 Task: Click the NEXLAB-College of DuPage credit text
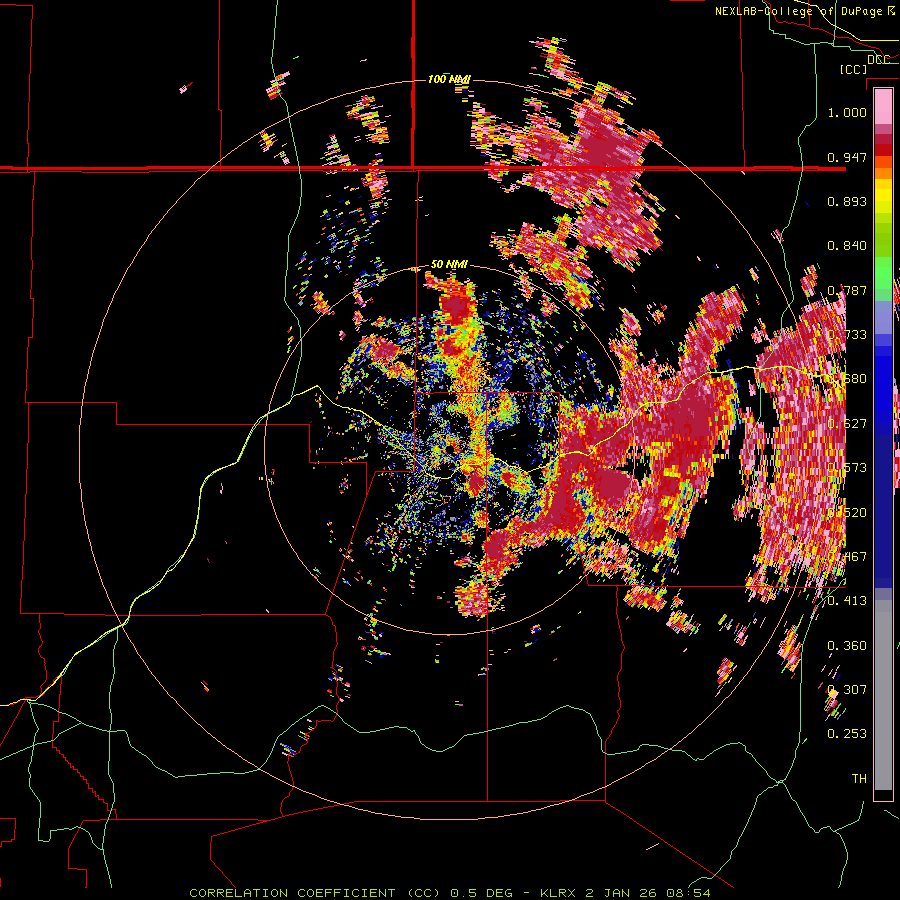(804, 11)
